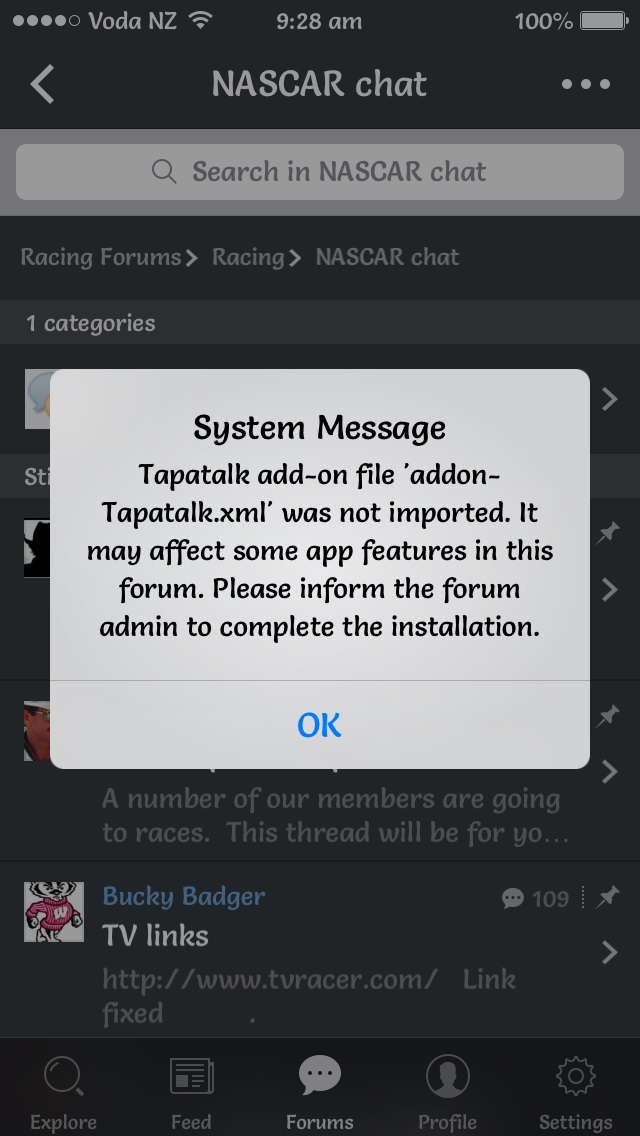Open the Profile tab
The height and width of the screenshot is (1136, 640).
tap(447, 1092)
